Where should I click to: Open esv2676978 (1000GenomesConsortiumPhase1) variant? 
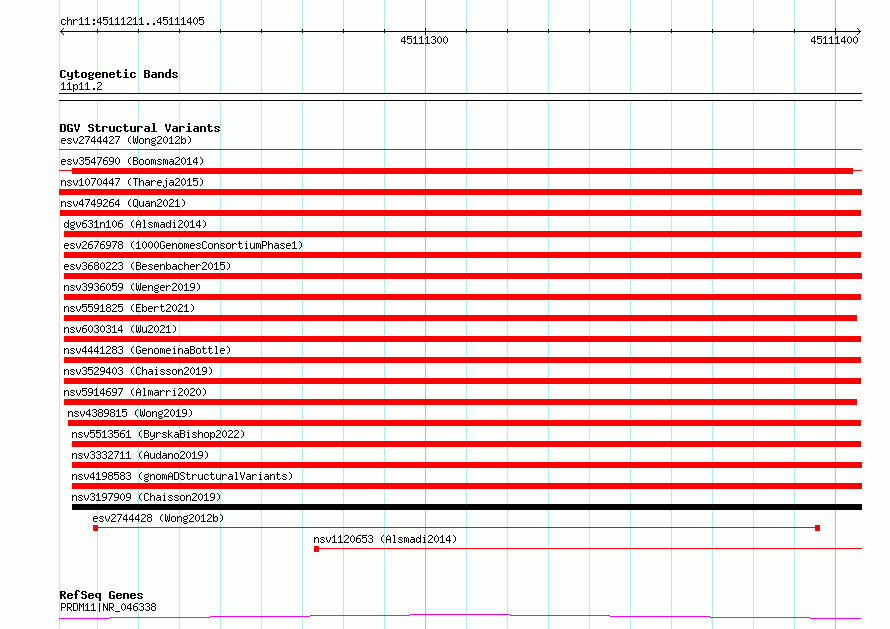coord(183,245)
